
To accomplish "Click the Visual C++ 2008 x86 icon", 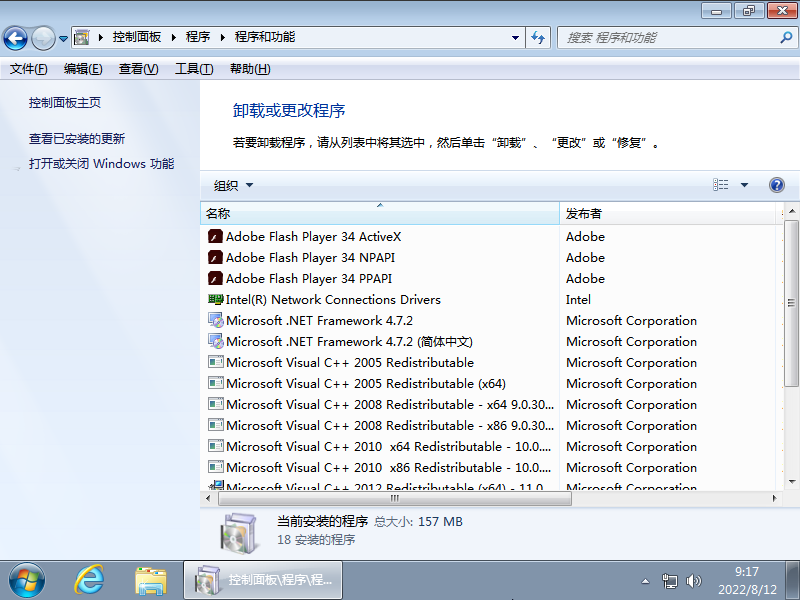I will tap(216, 425).
